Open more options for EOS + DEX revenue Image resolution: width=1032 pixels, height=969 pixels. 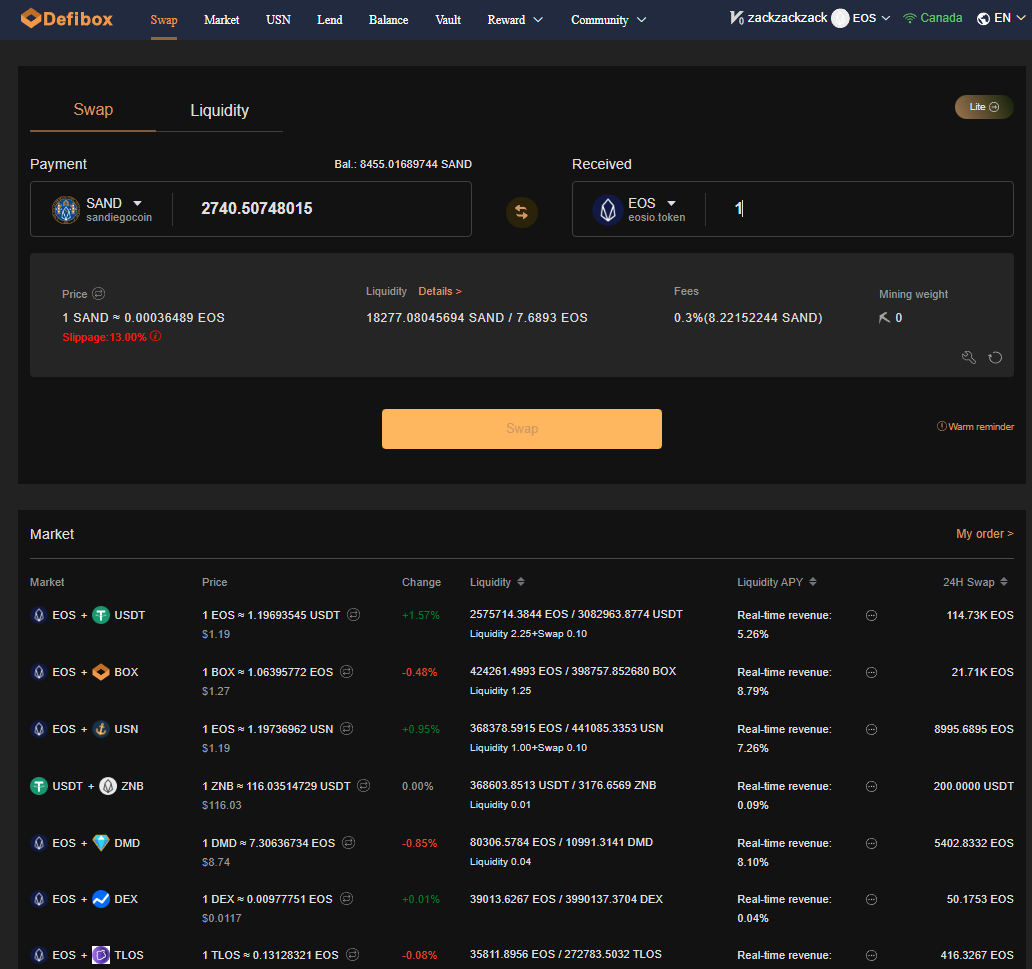[871, 899]
